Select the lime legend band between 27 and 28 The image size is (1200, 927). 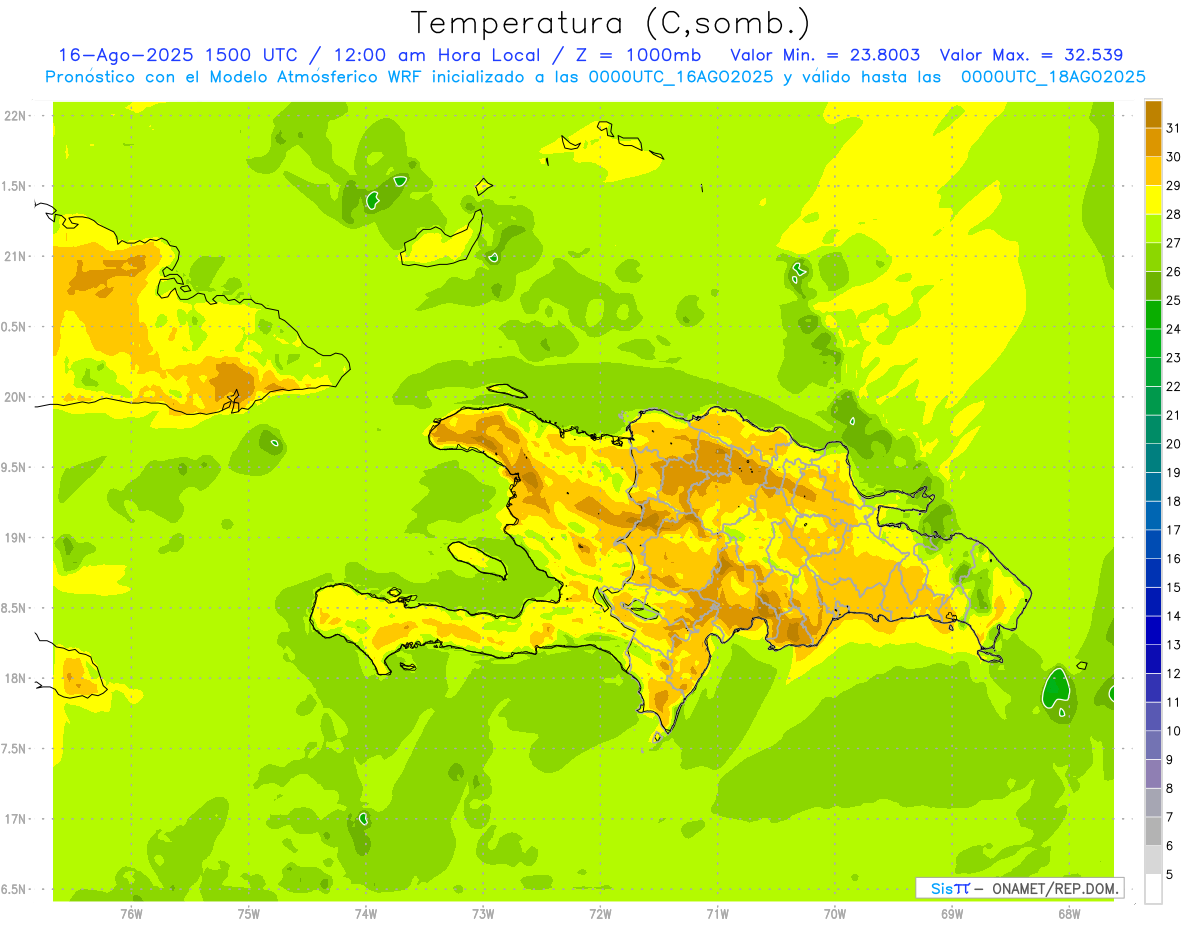(1153, 229)
